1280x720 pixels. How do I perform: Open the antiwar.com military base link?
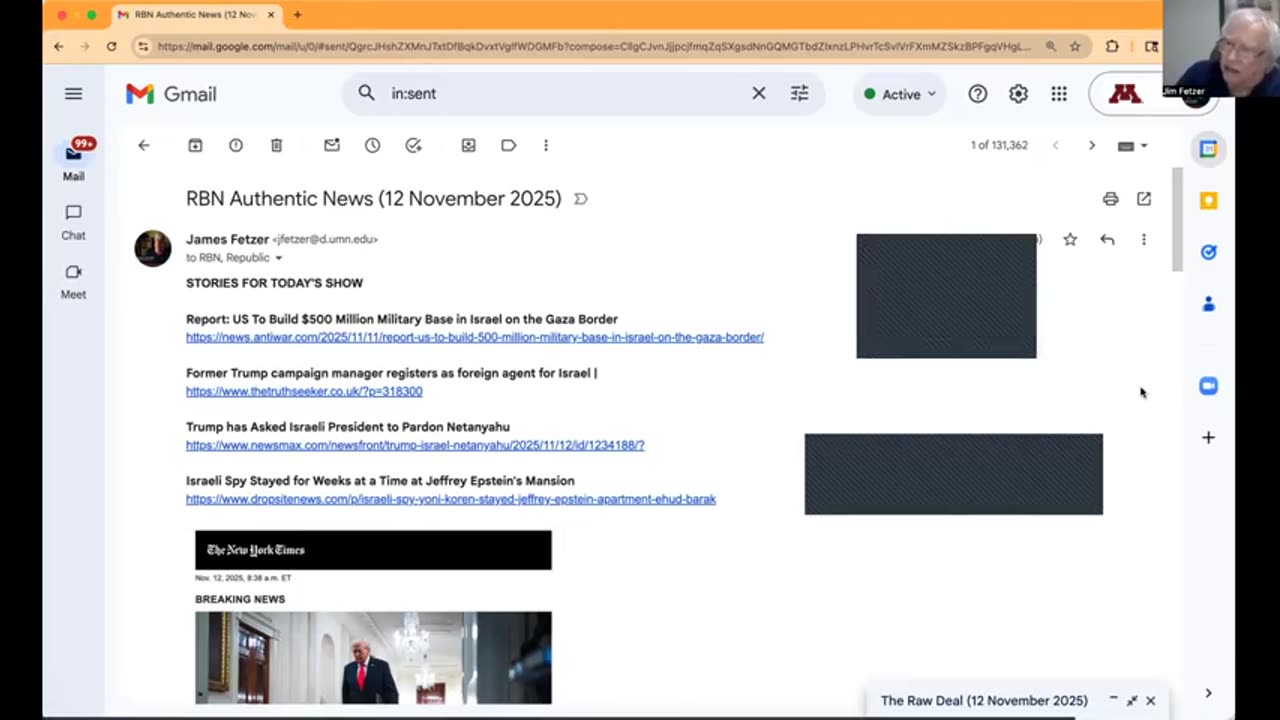pyautogui.click(x=475, y=337)
